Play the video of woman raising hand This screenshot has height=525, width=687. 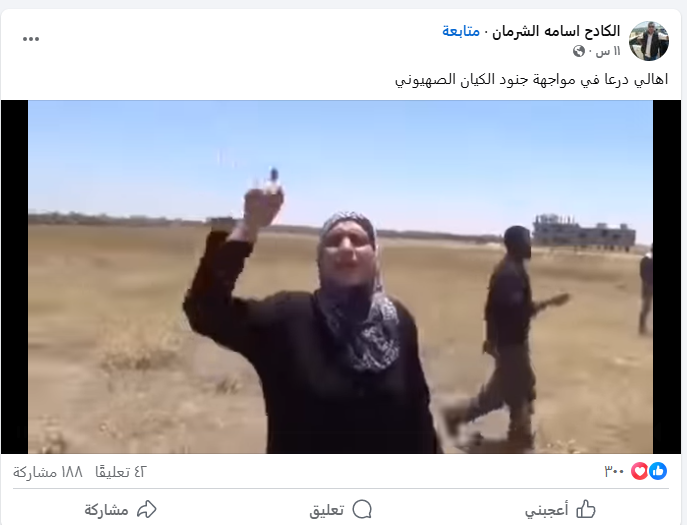click(x=340, y=277)
